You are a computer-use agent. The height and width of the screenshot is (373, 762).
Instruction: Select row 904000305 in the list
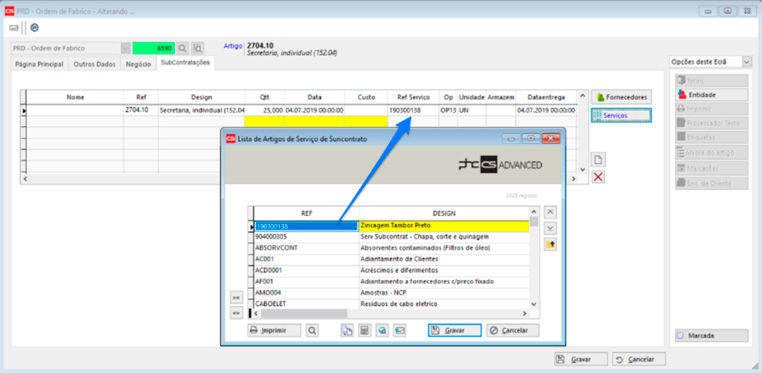(392, 237)
